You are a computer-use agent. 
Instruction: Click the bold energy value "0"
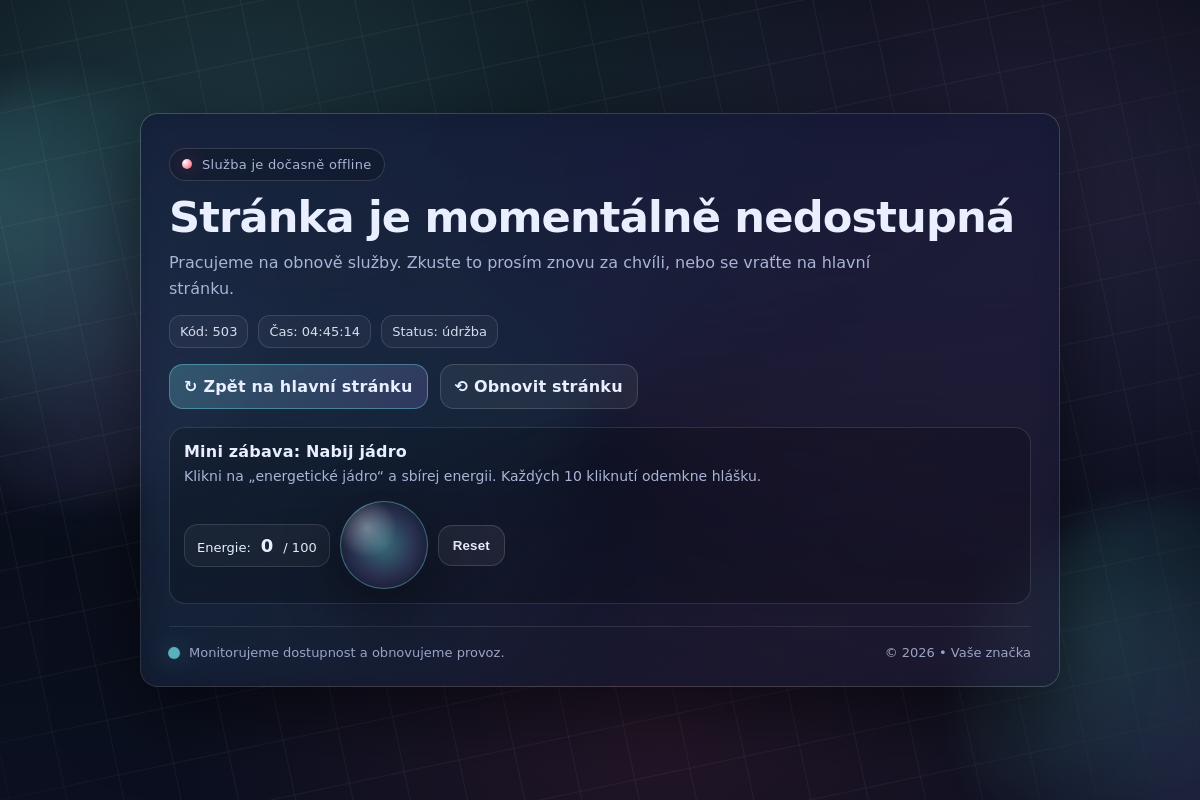pyautogui.click(x=267, y=545)
